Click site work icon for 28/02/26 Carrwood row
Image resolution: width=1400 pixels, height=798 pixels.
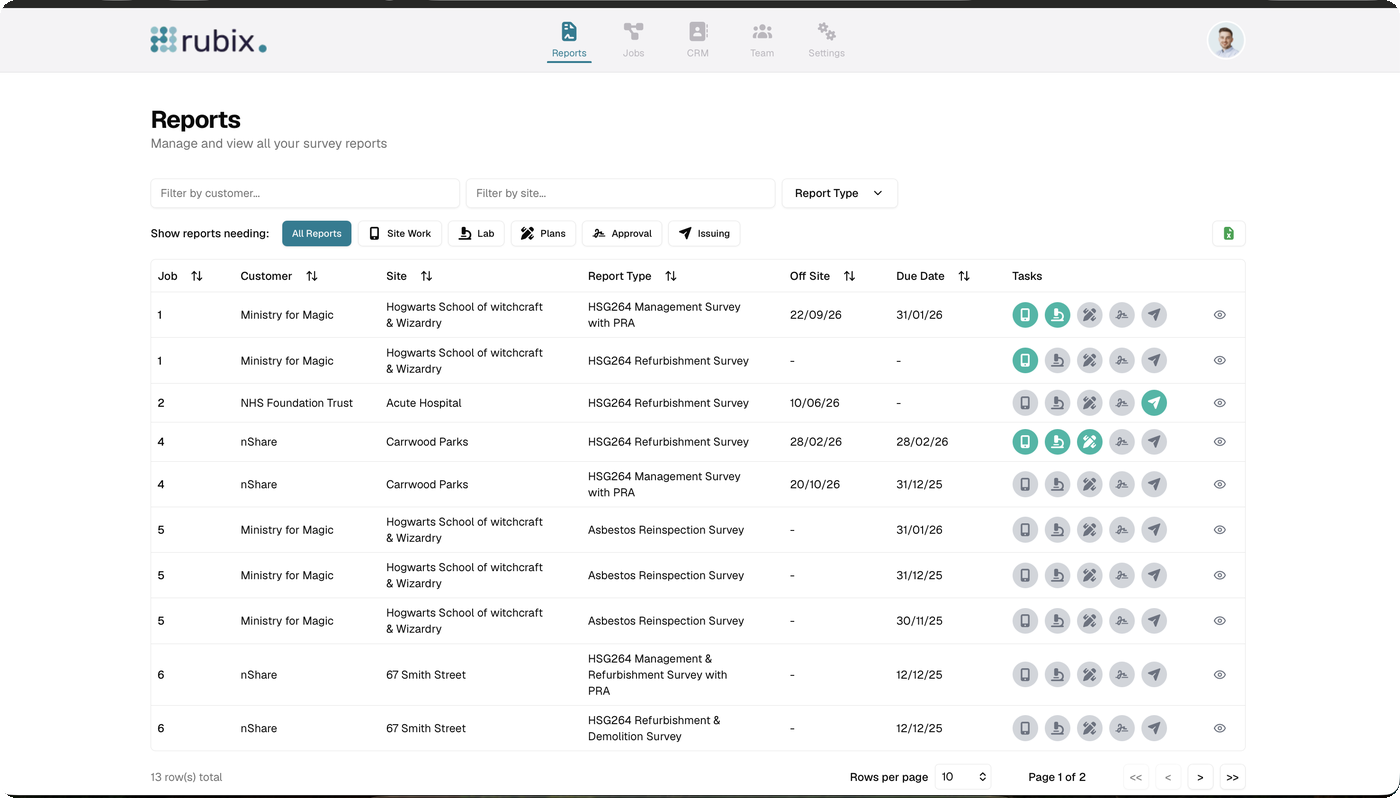pyautogui.click(x=1025, y=442)
